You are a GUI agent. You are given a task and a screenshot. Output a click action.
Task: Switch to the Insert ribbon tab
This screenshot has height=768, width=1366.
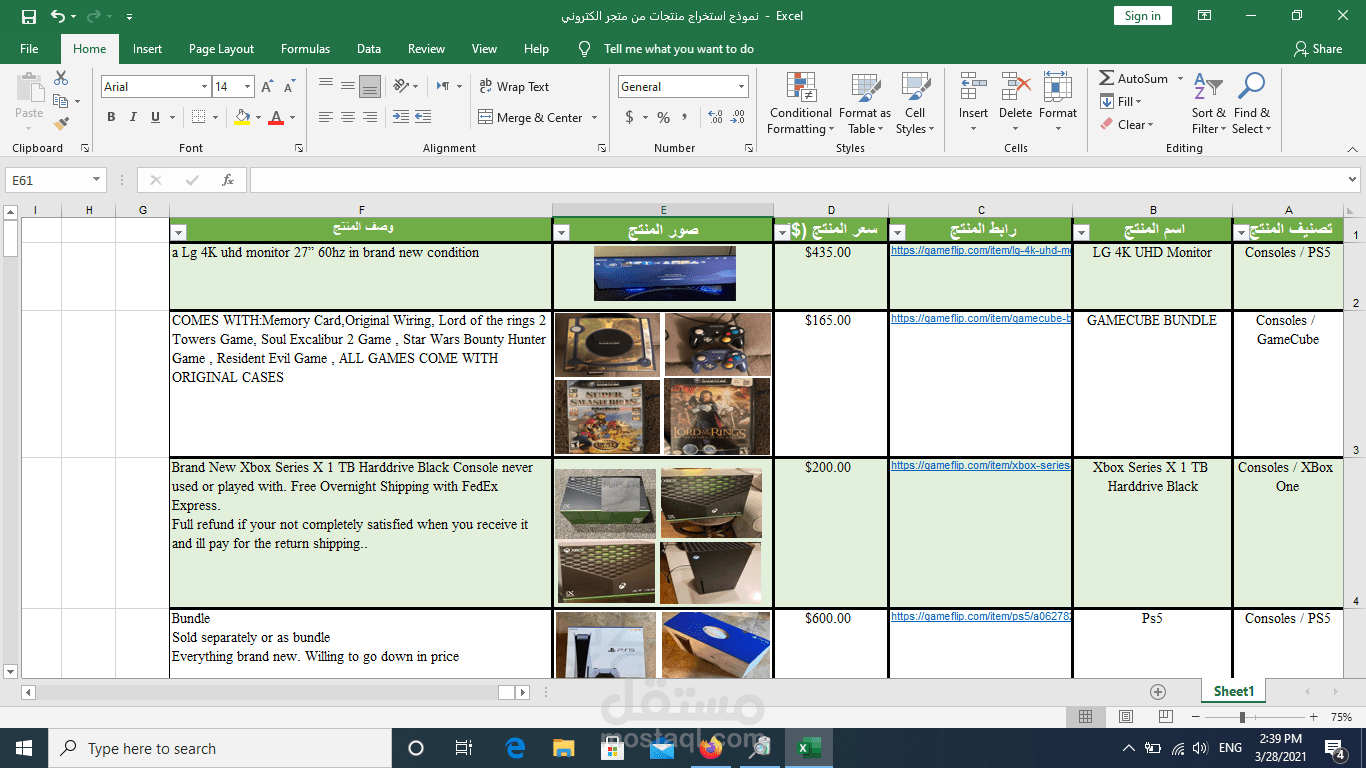147,49
